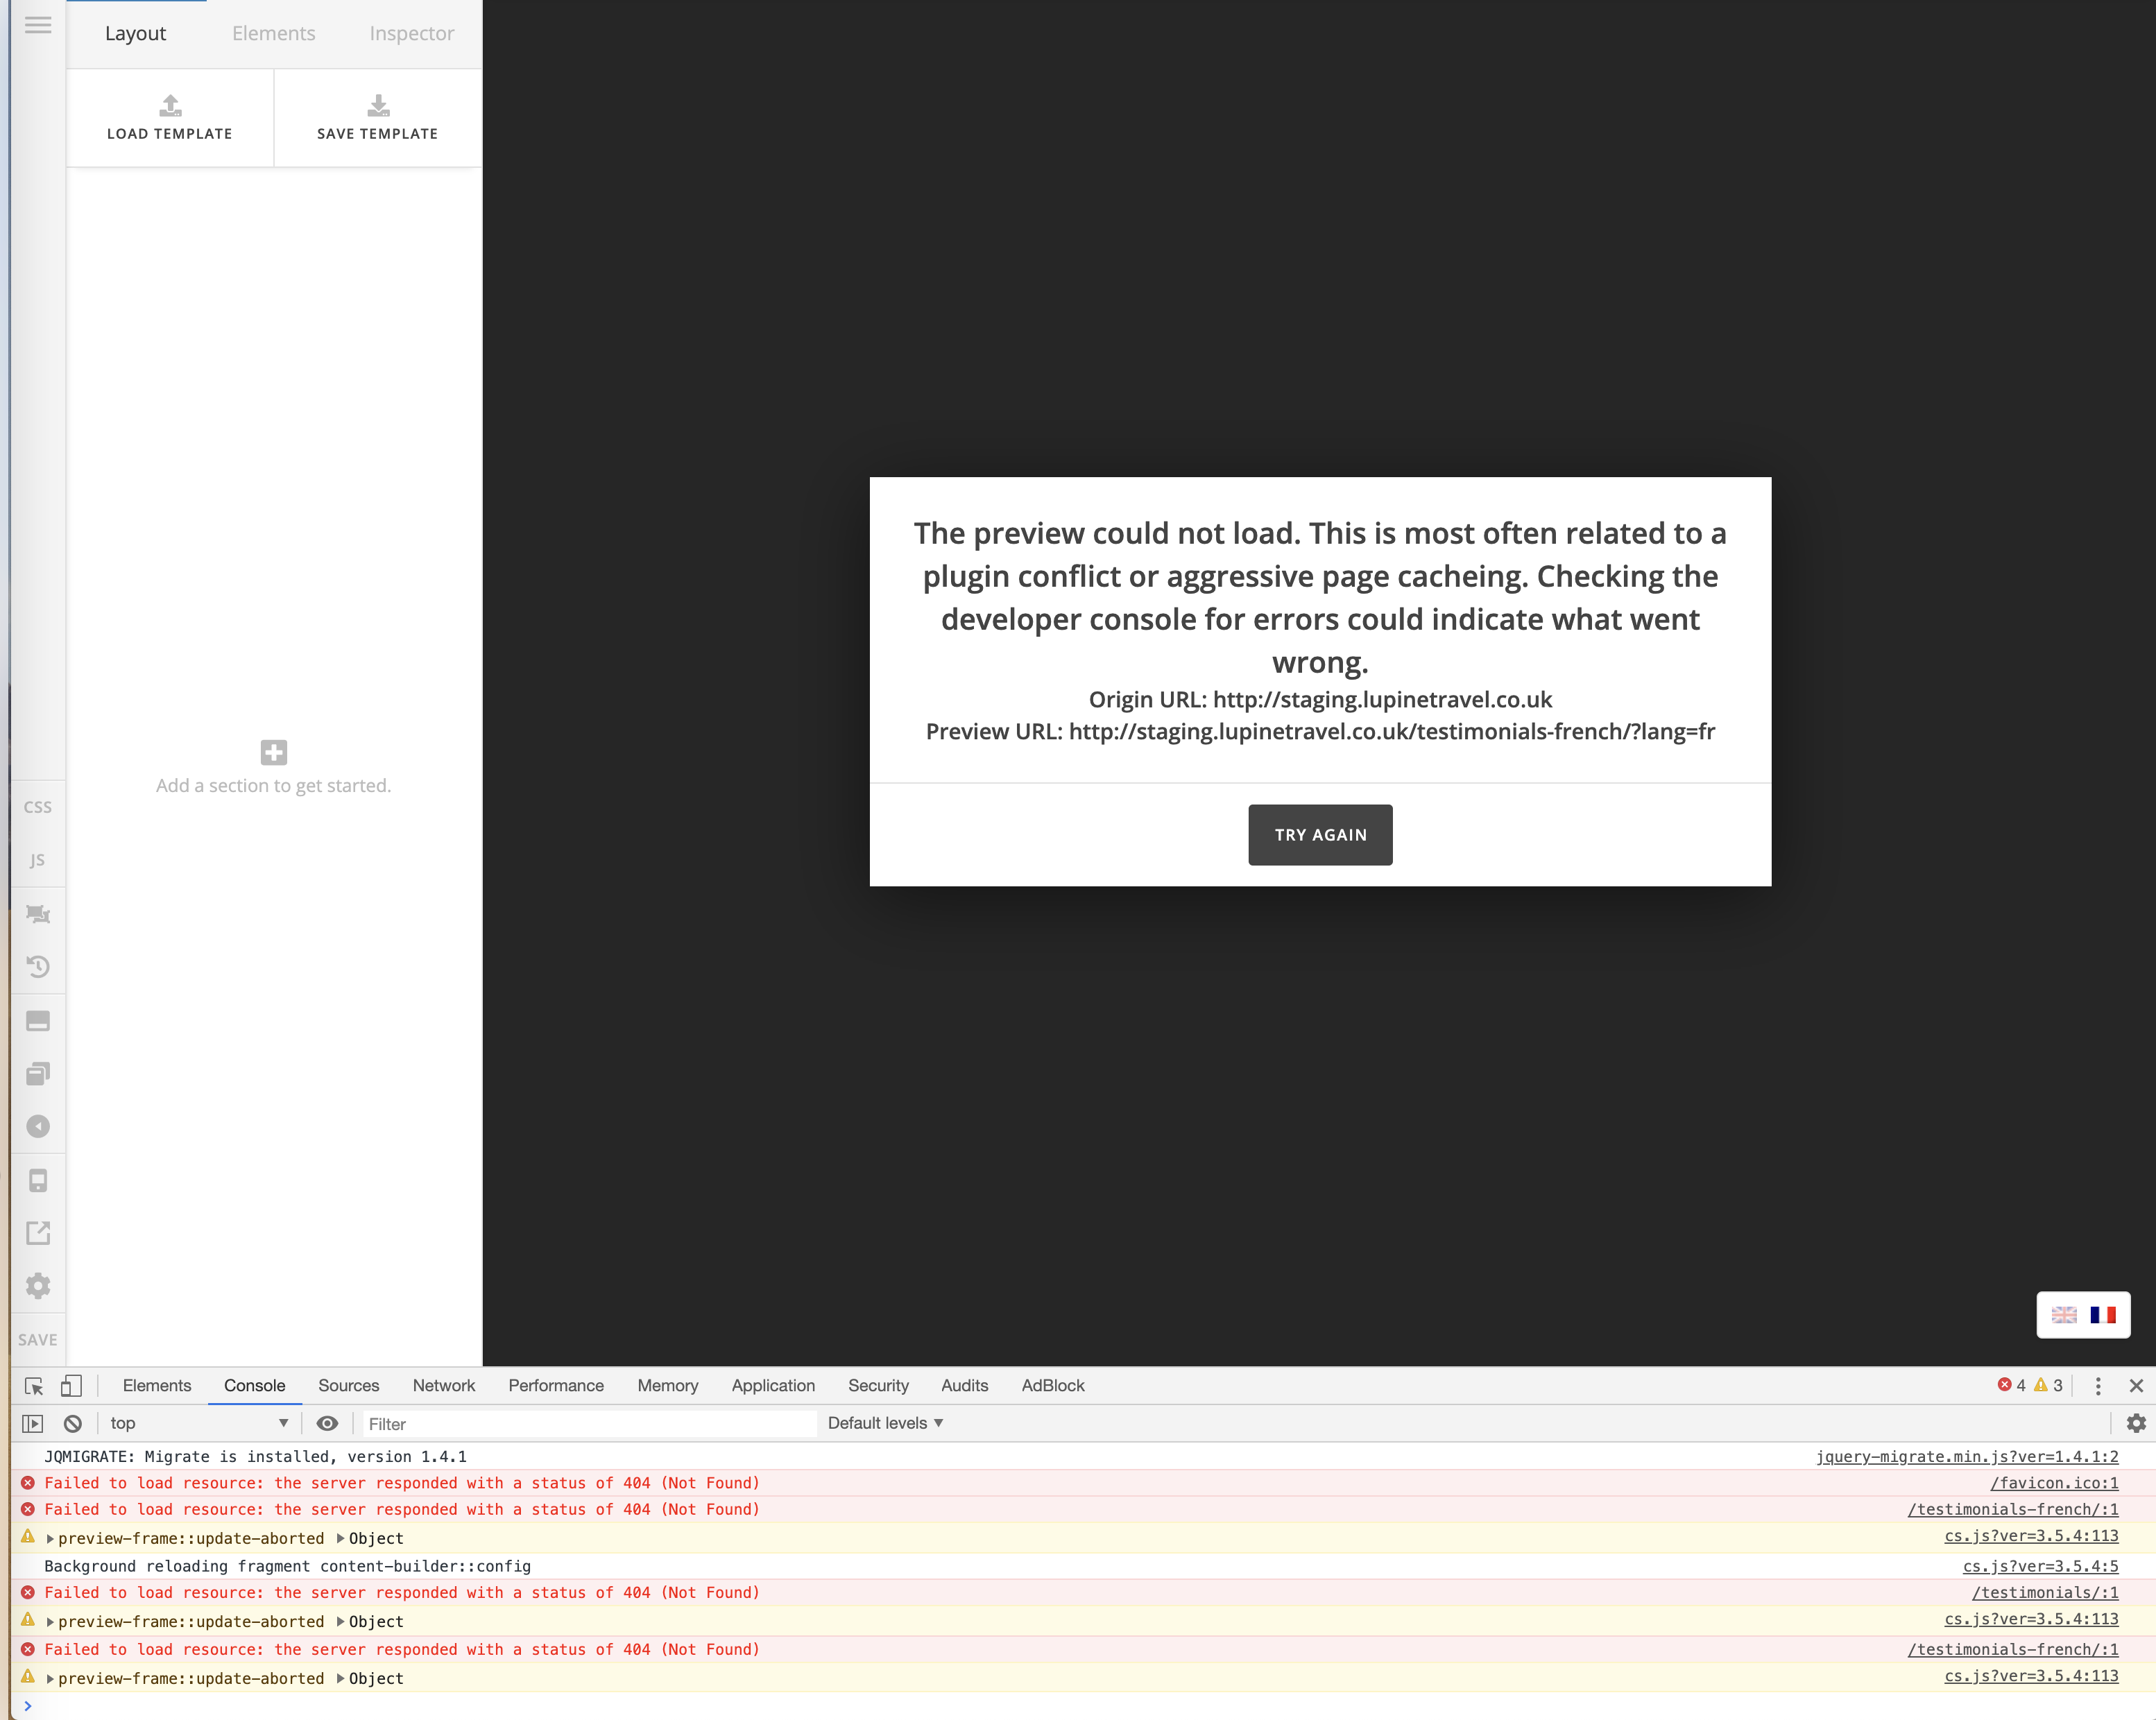2156x1720 pixels.
Task: Open responsive device preview icon
Action: click(x=38, y=1181)
